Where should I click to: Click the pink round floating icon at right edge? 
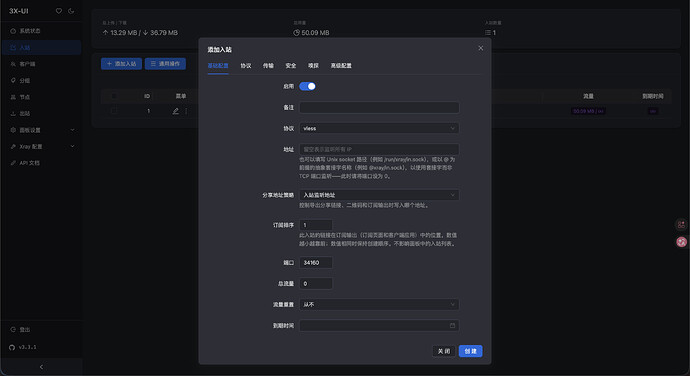681,242
